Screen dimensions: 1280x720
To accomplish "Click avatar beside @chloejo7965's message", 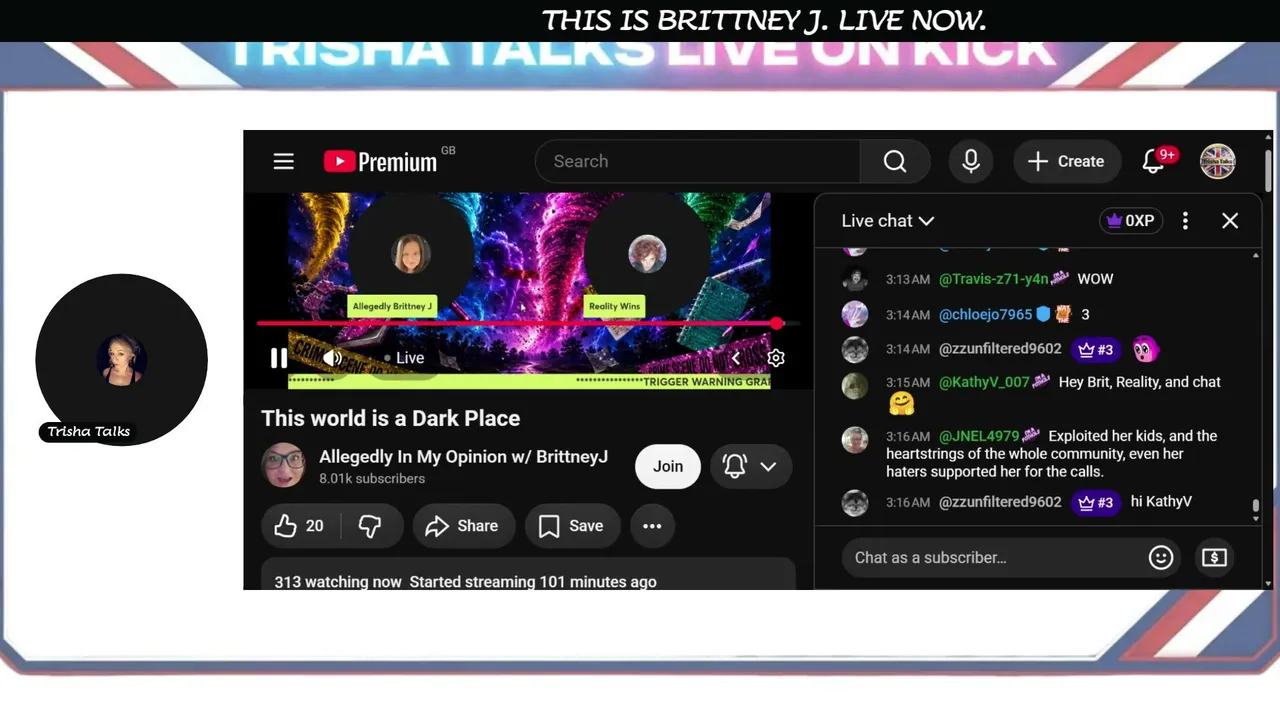I will point(855,314).
